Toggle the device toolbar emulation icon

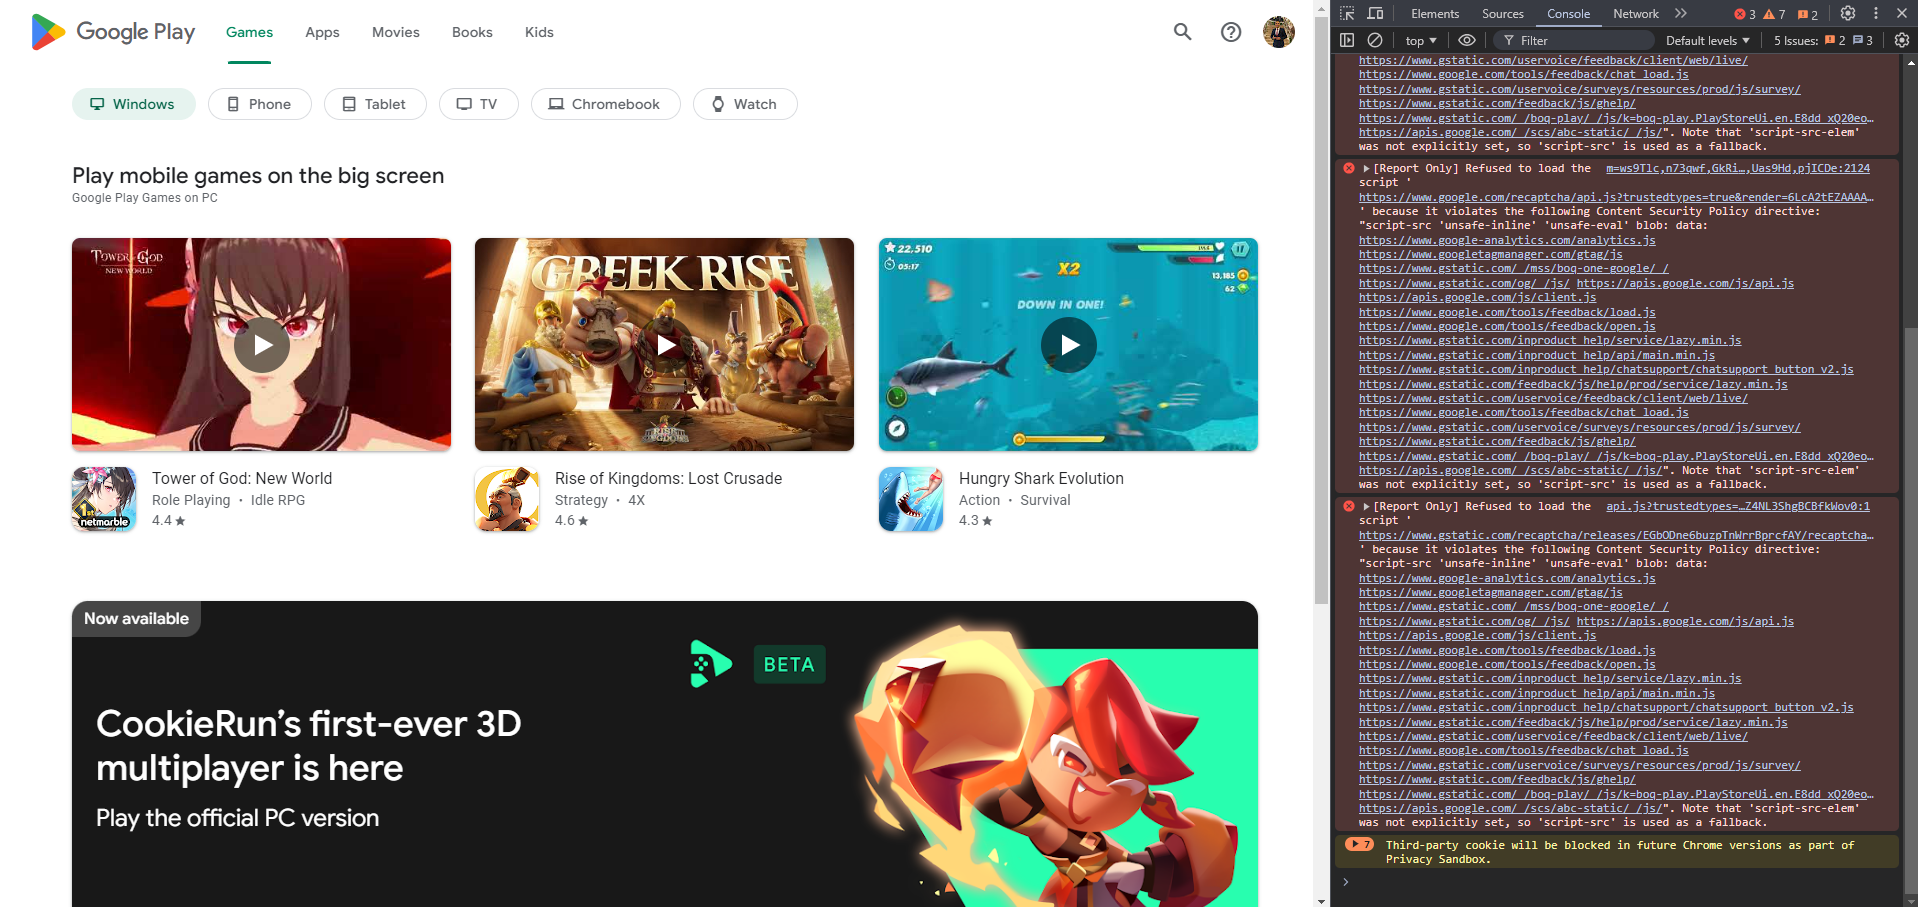coord(1376,13)
